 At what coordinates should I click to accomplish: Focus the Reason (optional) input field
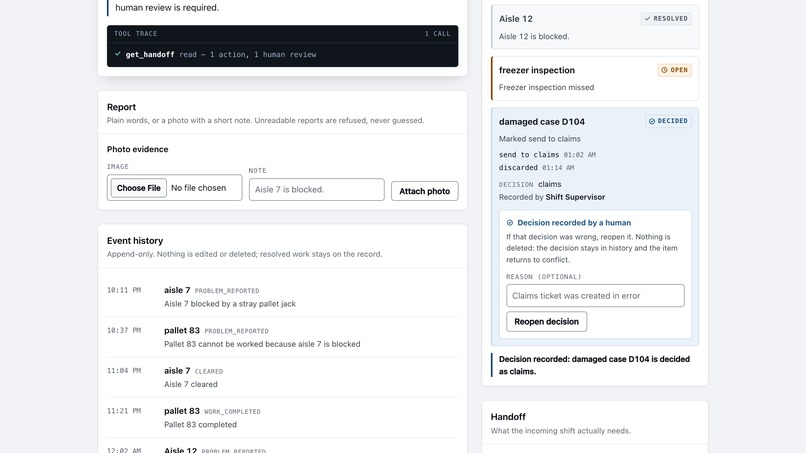pos(595,296)
